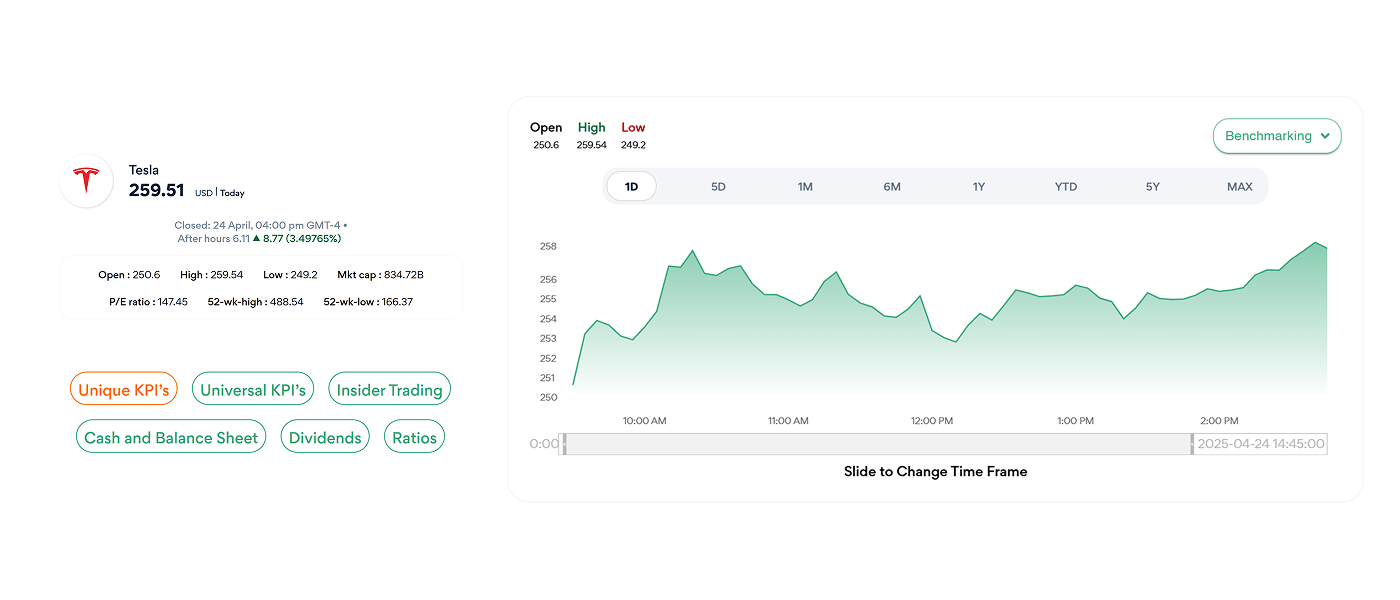1400x600 pixels.
Task: Open the Ratios section
Action: tap(414, 438)
